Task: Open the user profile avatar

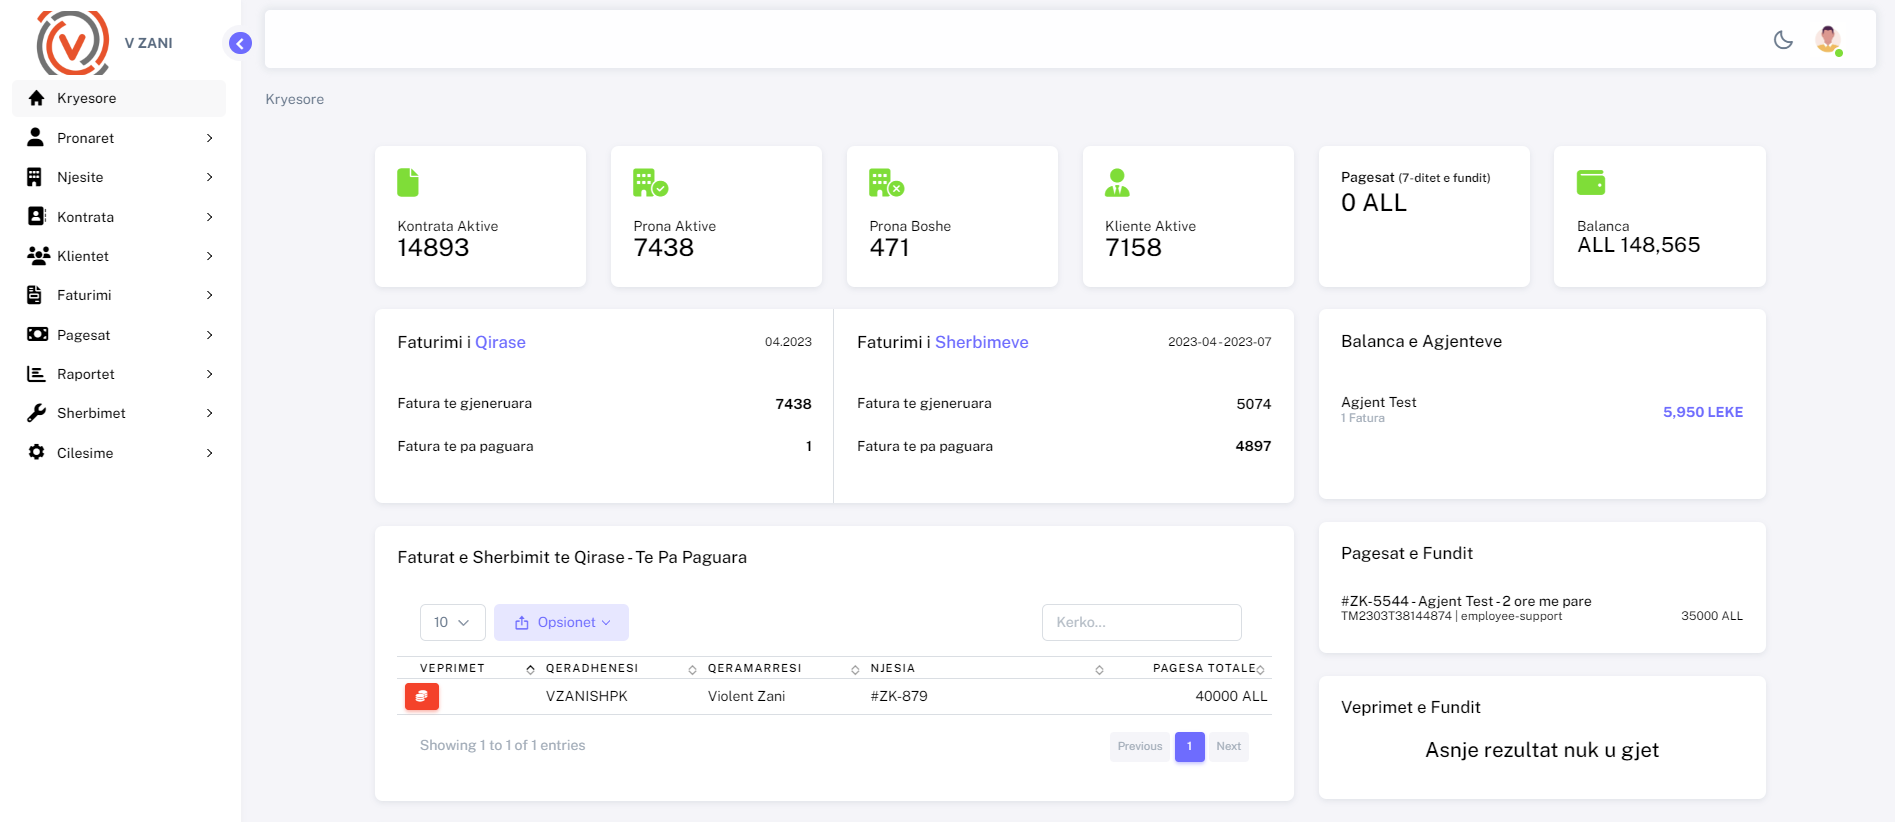Action: tap(1828, 40)
